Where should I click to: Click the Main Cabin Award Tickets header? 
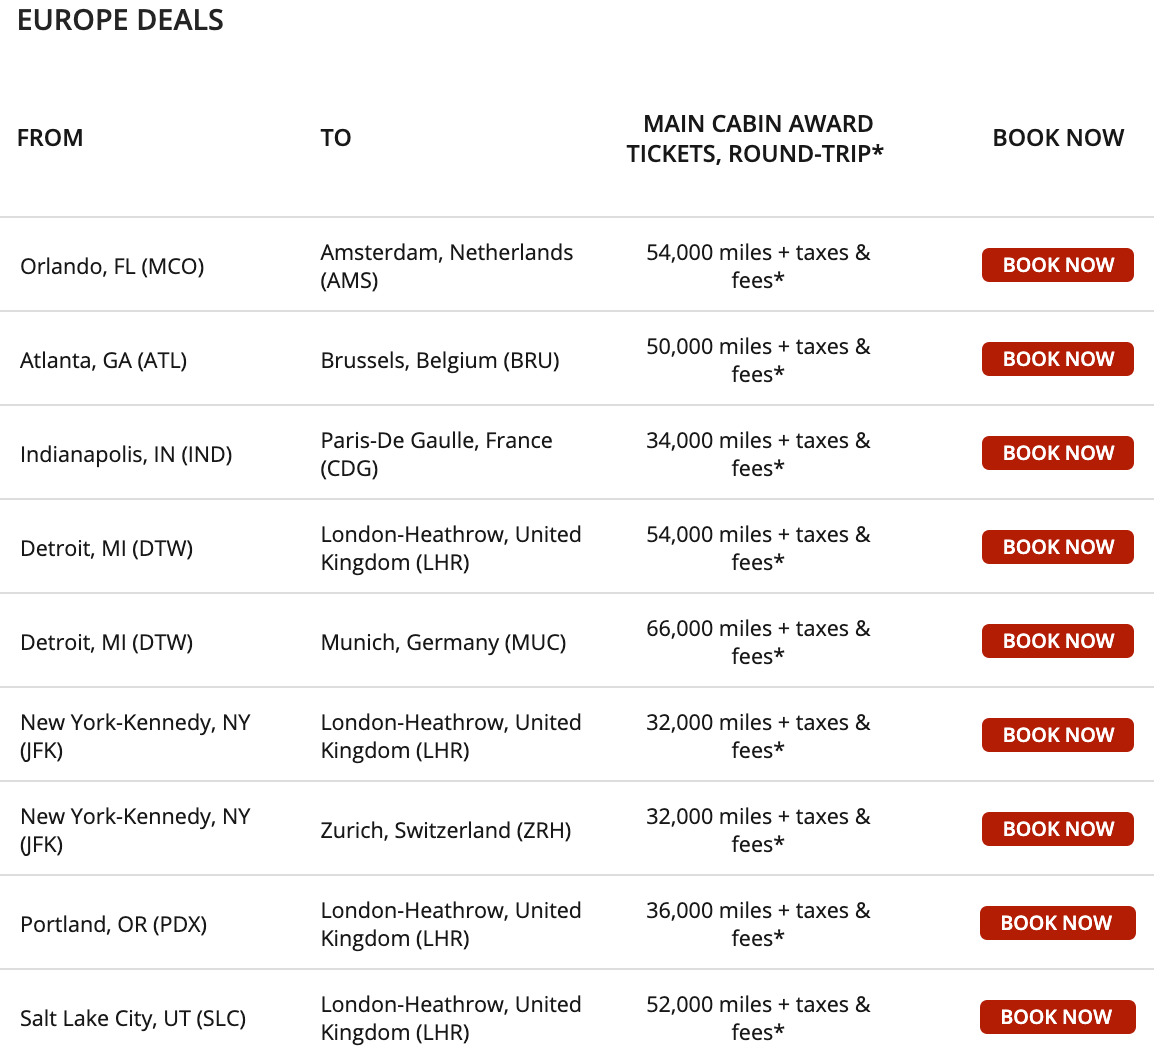756,138
